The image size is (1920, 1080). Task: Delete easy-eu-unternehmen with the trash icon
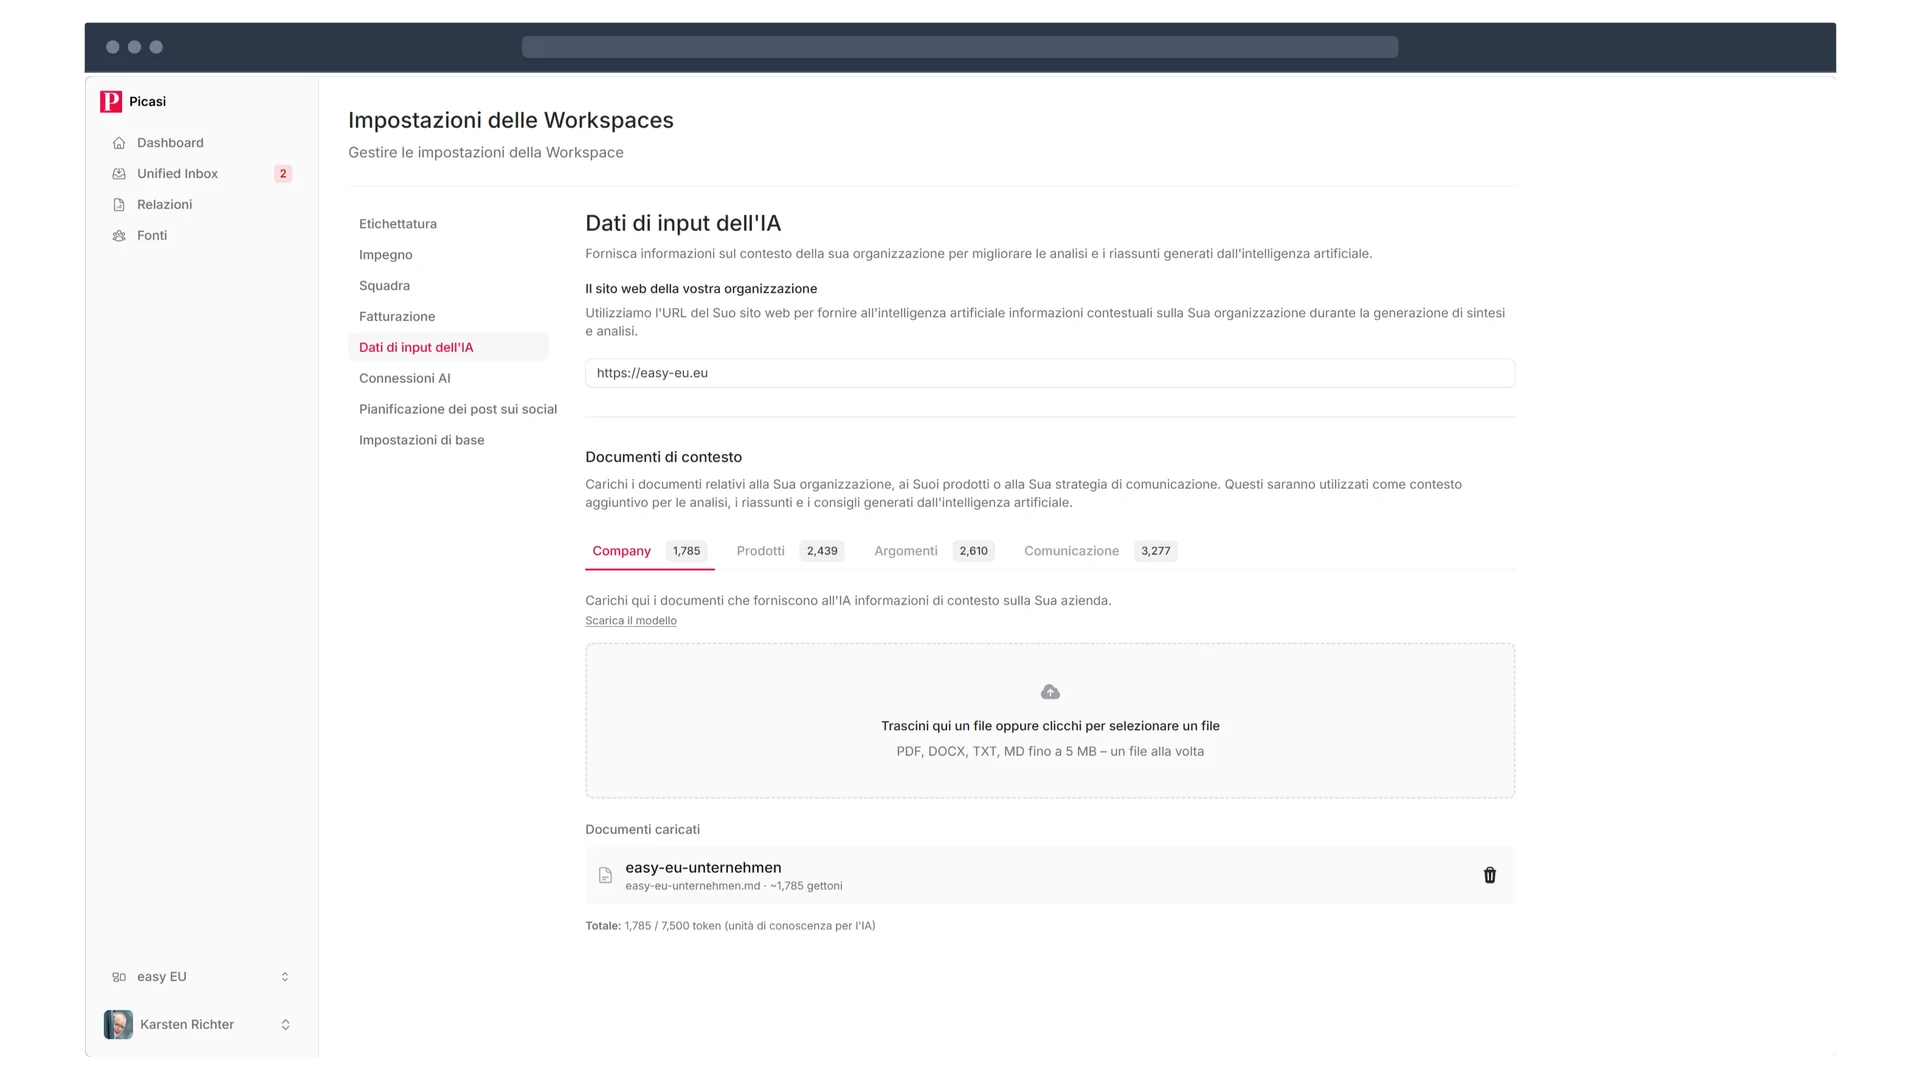click(x=1490, y=875)
